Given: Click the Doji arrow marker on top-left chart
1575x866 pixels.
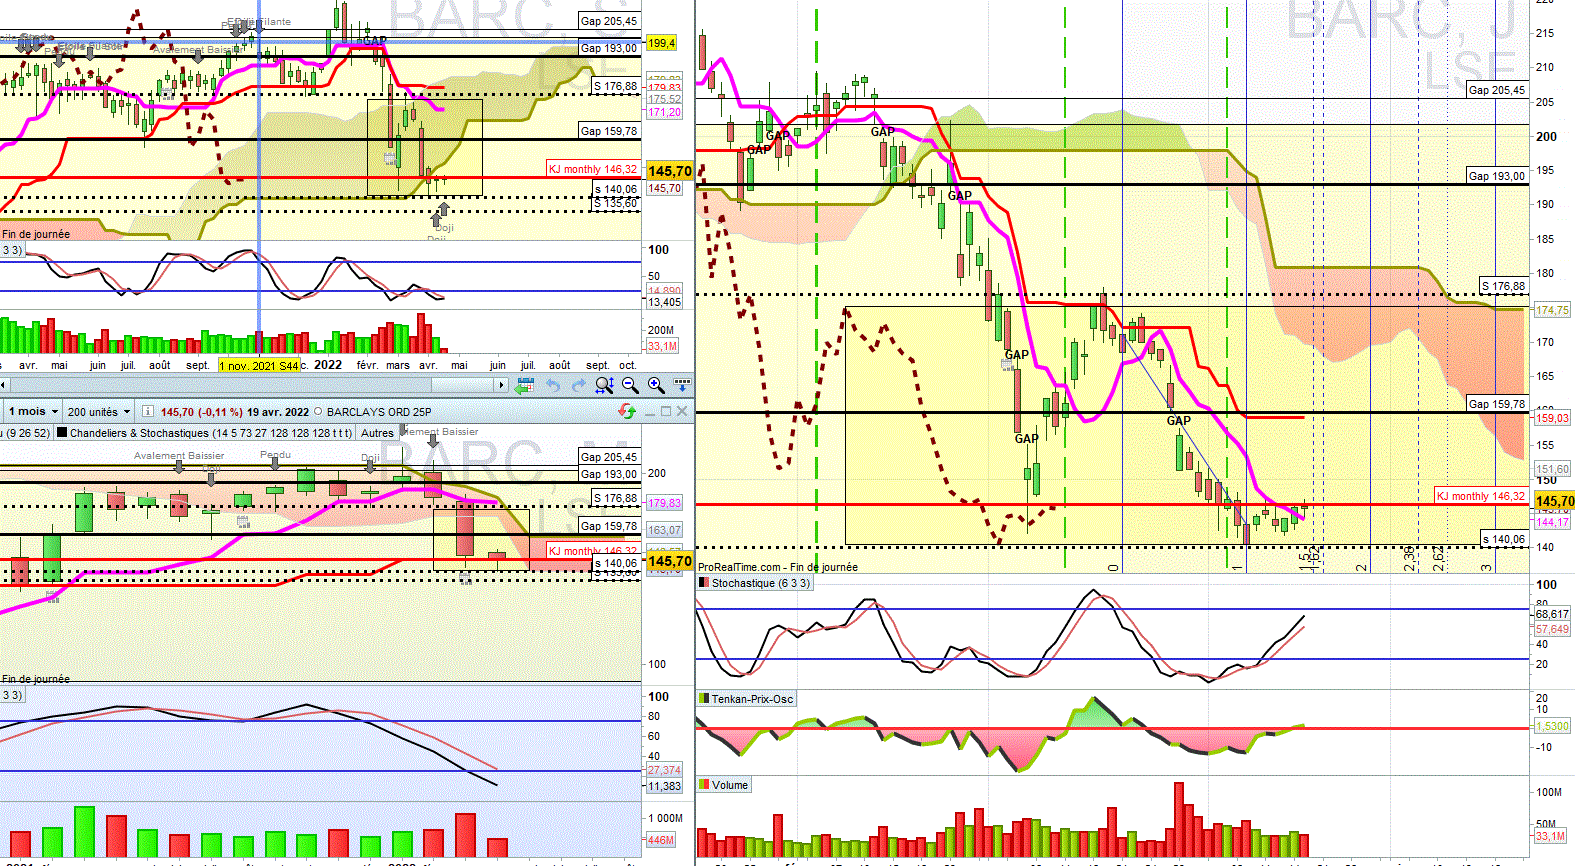Looking at the screenshot, I should click(443, 209).
